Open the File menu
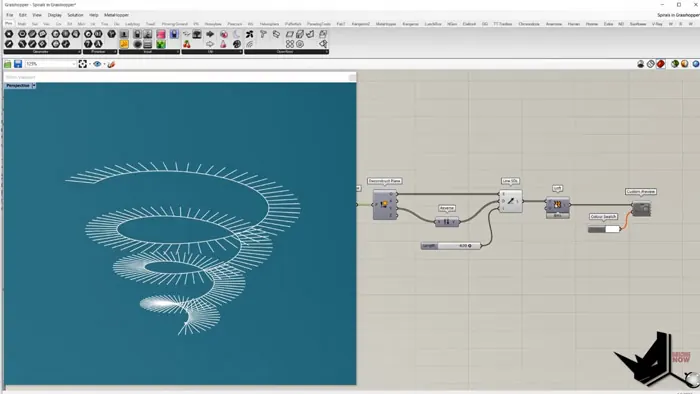Viewport: 700px width, 394px height. (x=10, y=15)
